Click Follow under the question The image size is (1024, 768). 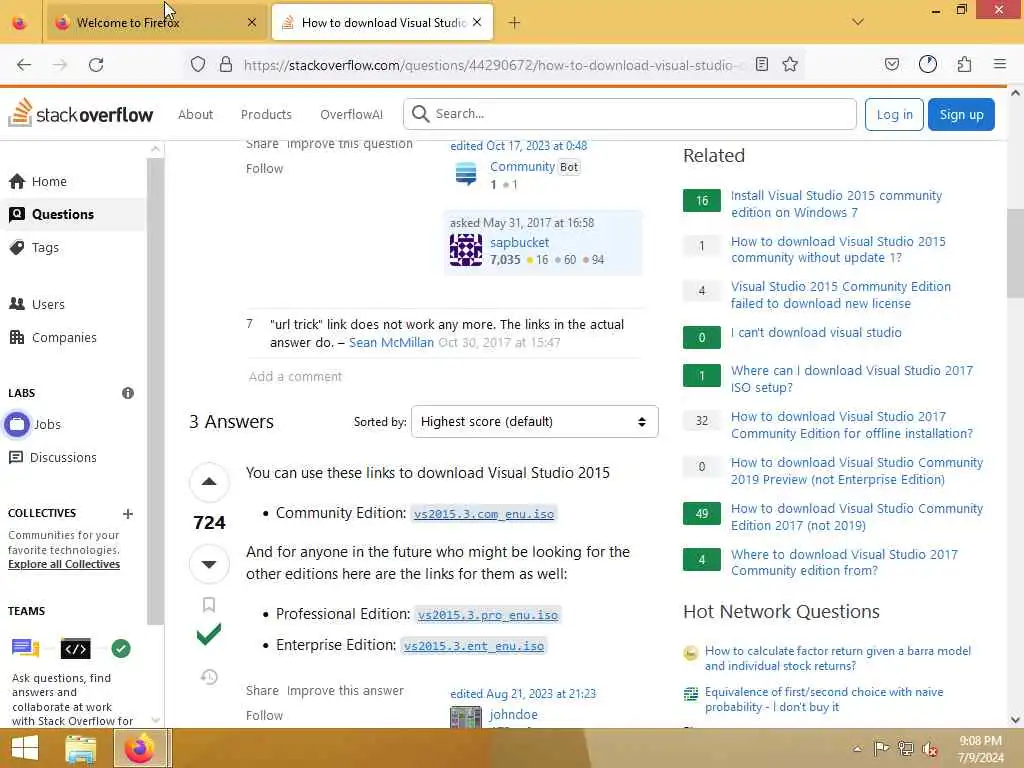[264, 168]
